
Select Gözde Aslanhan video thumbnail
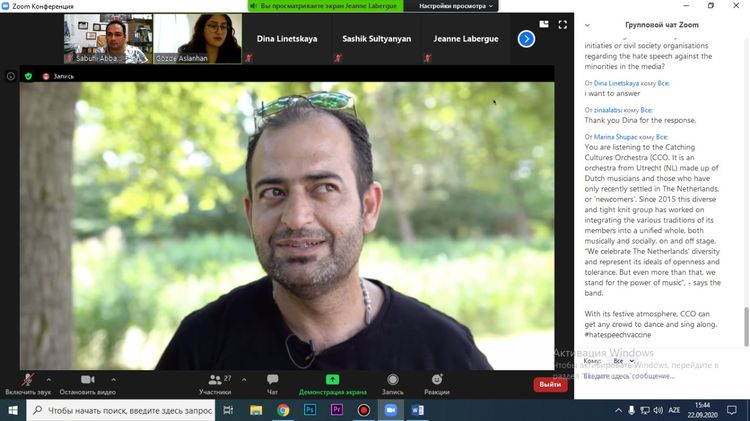tap(198, 39)
